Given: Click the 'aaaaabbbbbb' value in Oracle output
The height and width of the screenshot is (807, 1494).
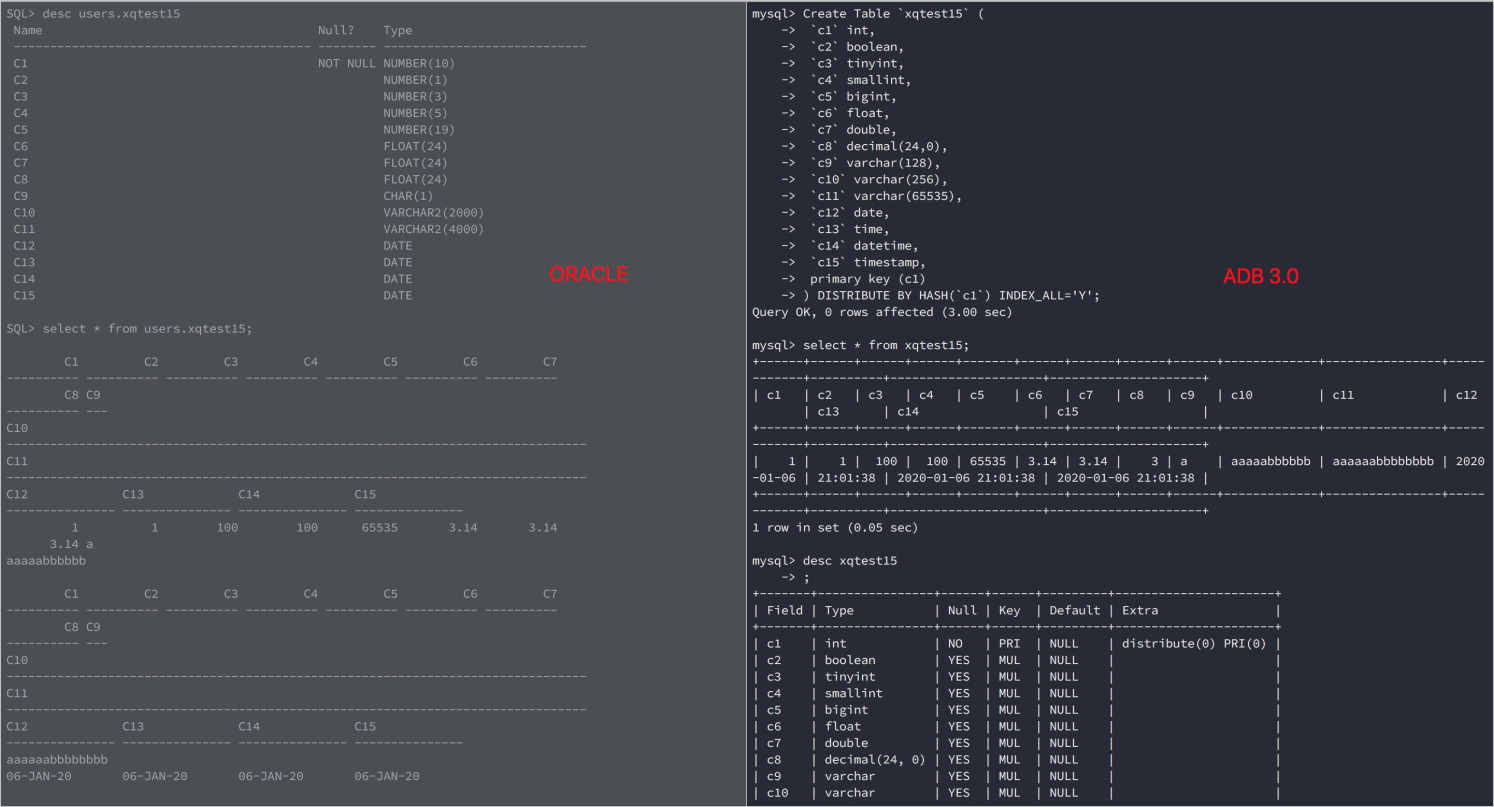Looking at the screenshot, I should 46,561.
